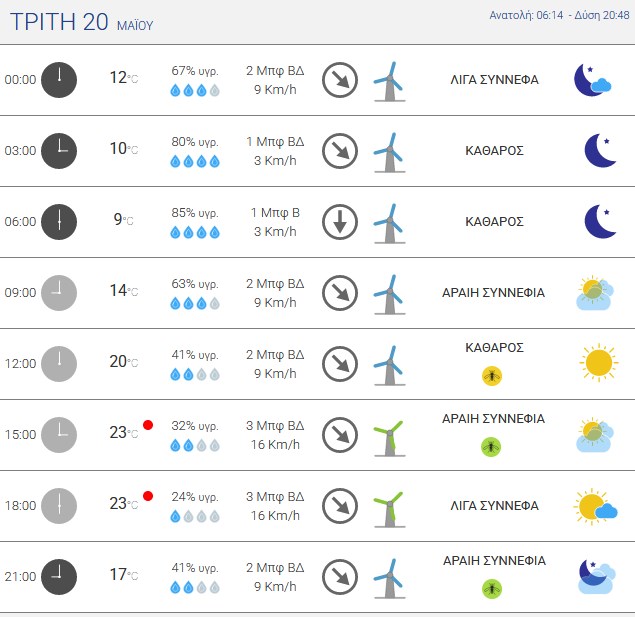
Task: Click the 9°C temperature at 06:00
Action: [124, 219]
